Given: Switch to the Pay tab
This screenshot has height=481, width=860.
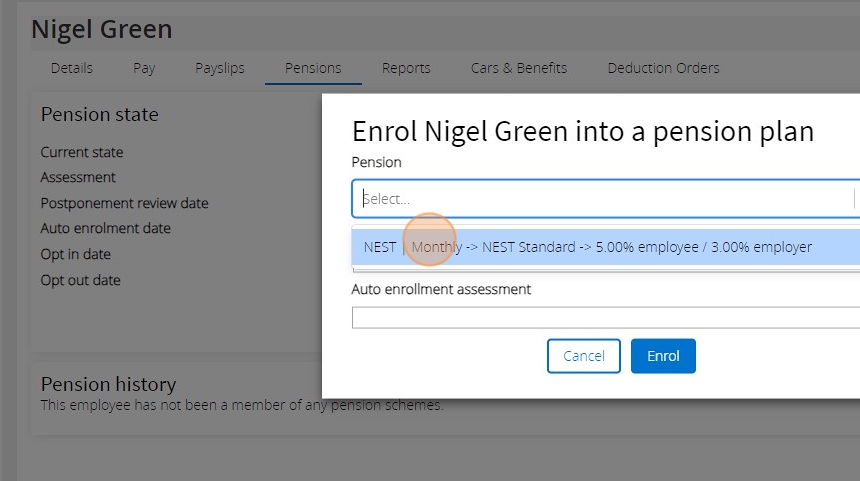Looking at the screenshot, I should click(x=144, y=68).
